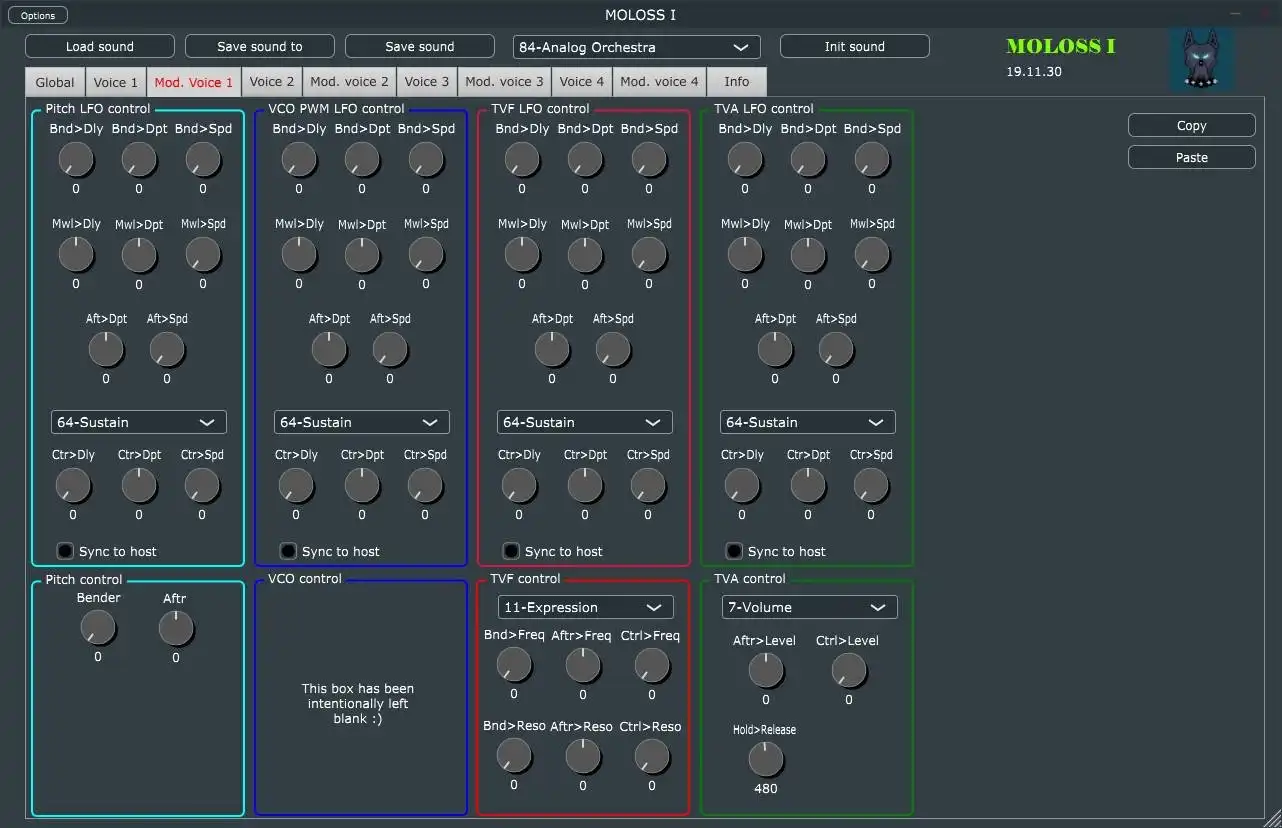Enable Sync to host in Pitch LFO control
The image size is (1282, 828).
point(66,551)
